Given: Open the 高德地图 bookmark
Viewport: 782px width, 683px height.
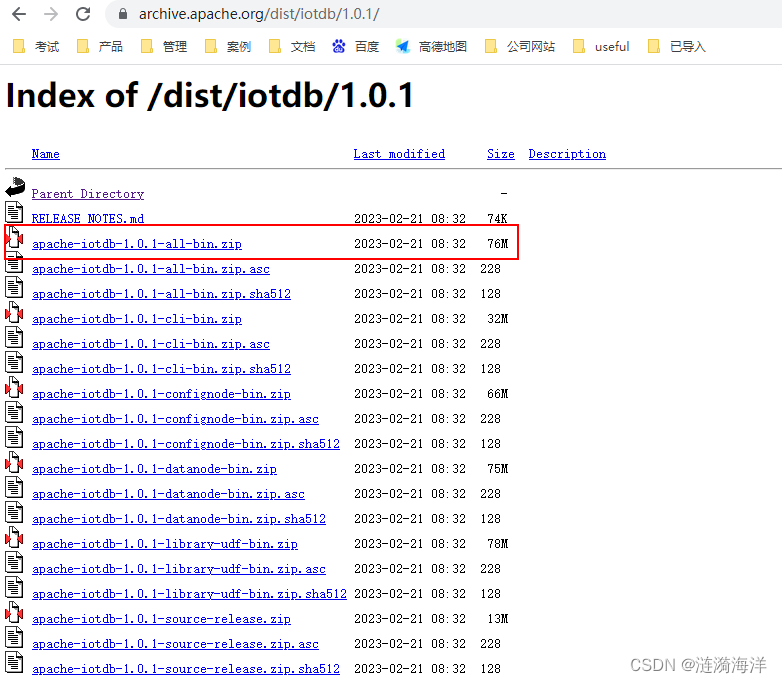Looking at the screenshot, I should pyautogui.click(x=431, y=46).
